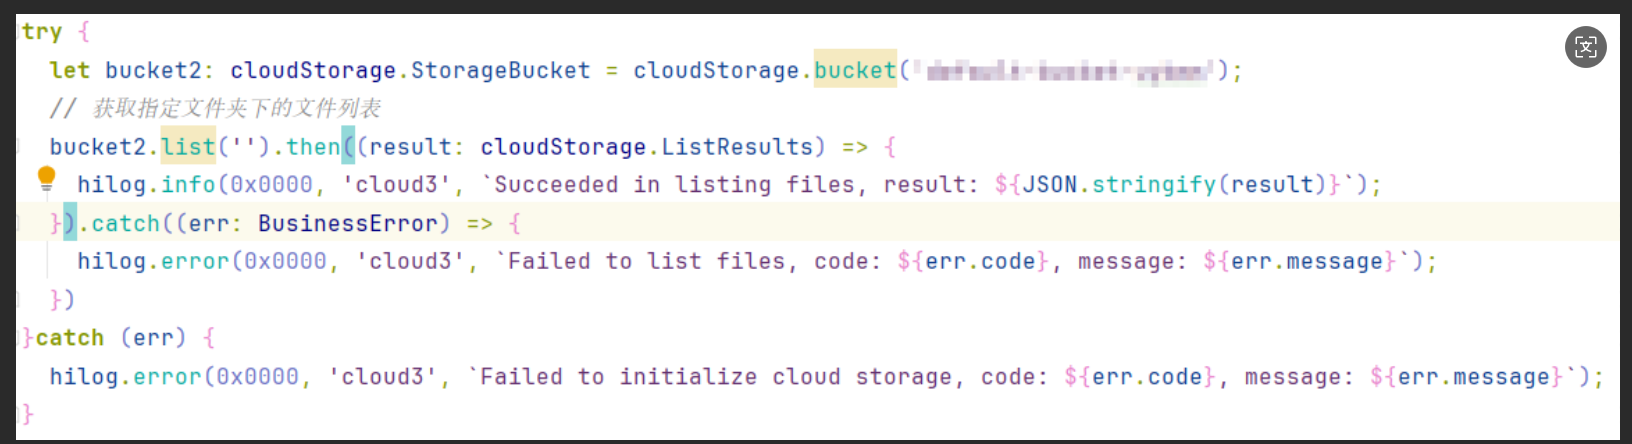Screen dimensions: 1632x444
Task: Click the Chinese comment line
Action: click(215, 108)
